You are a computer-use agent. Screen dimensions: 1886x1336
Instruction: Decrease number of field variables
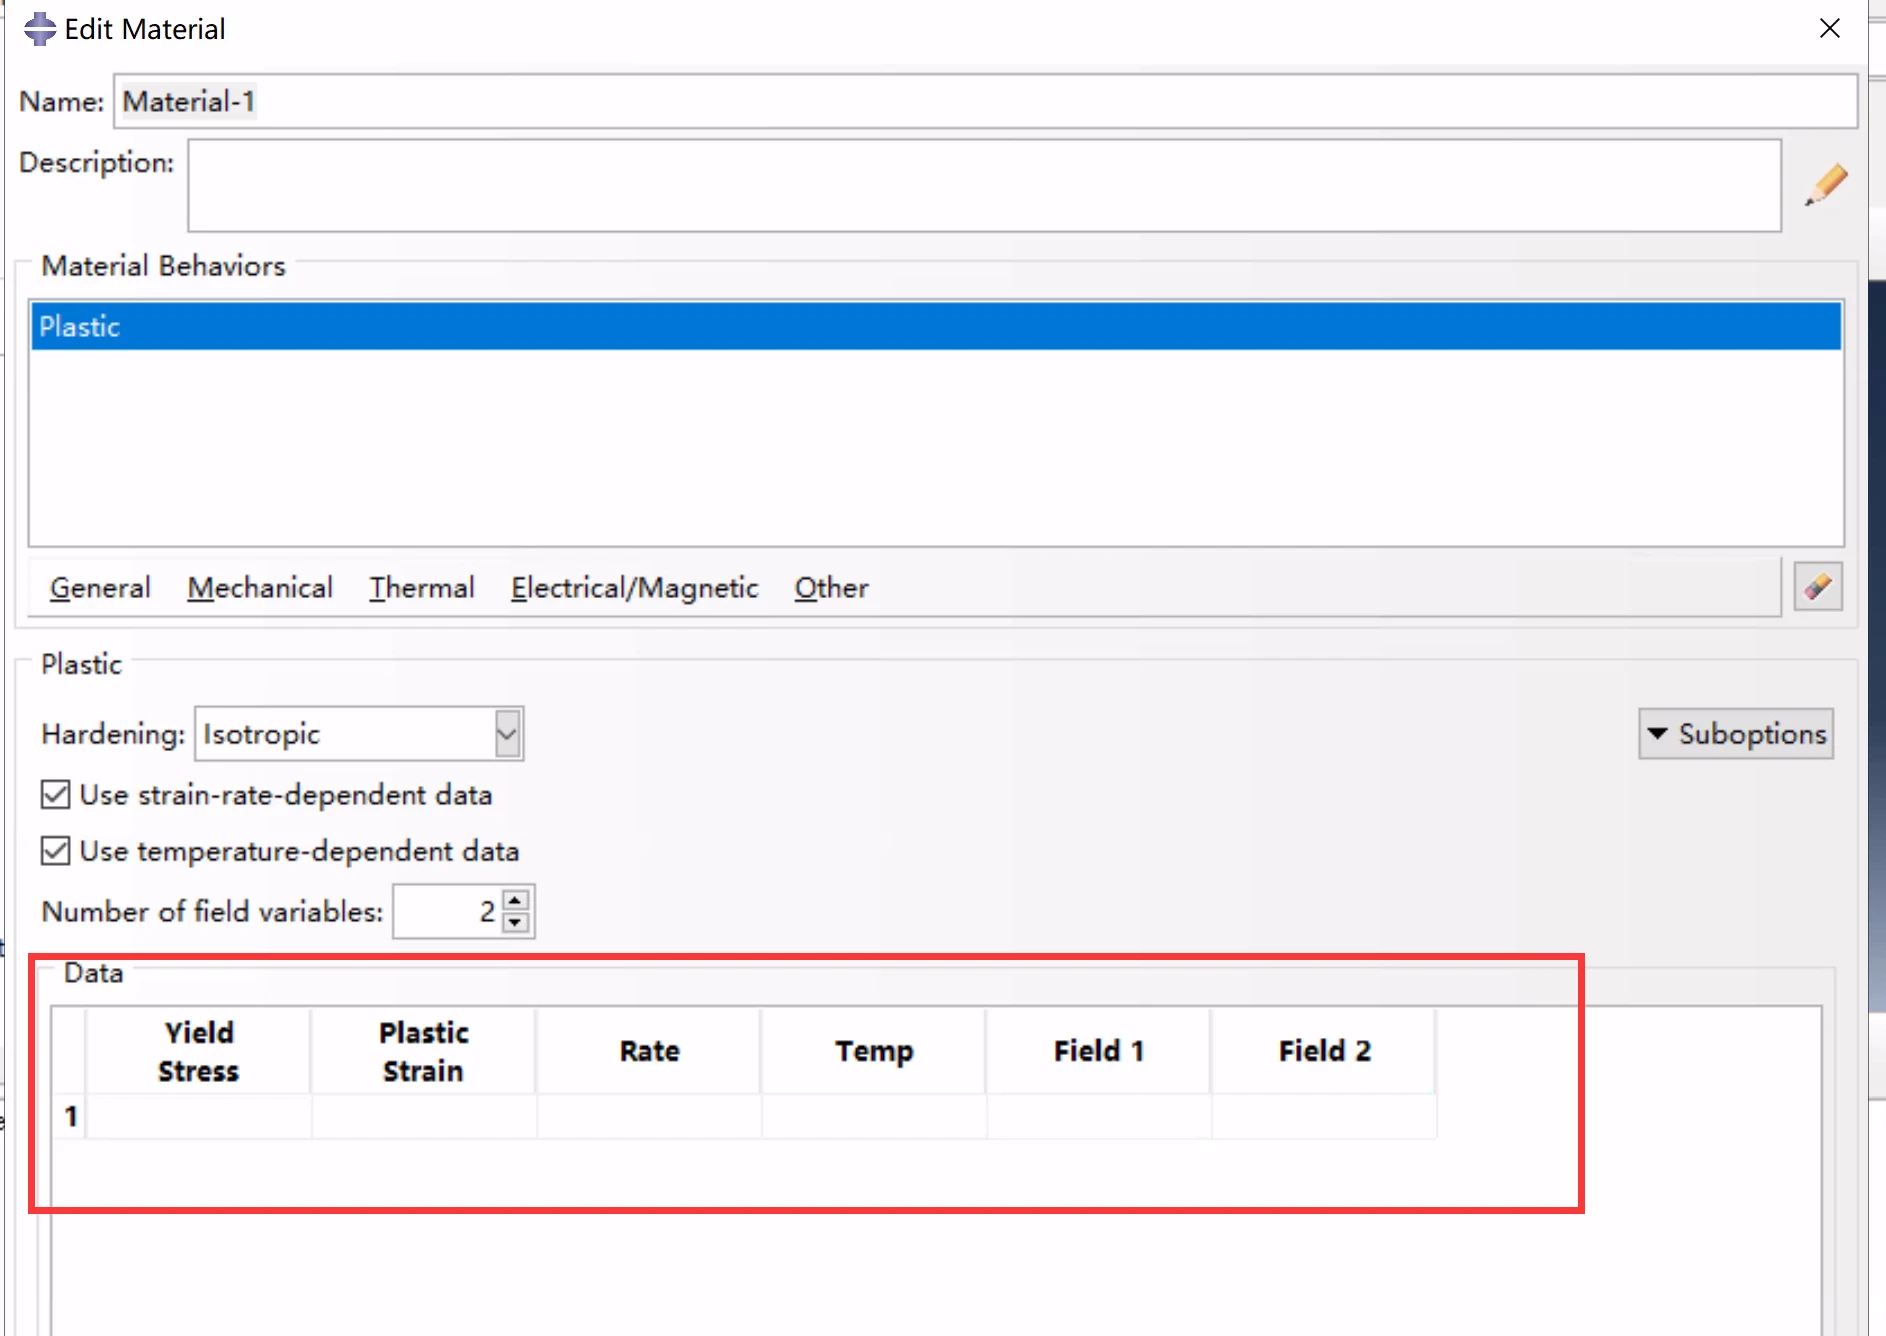point(515,923)
